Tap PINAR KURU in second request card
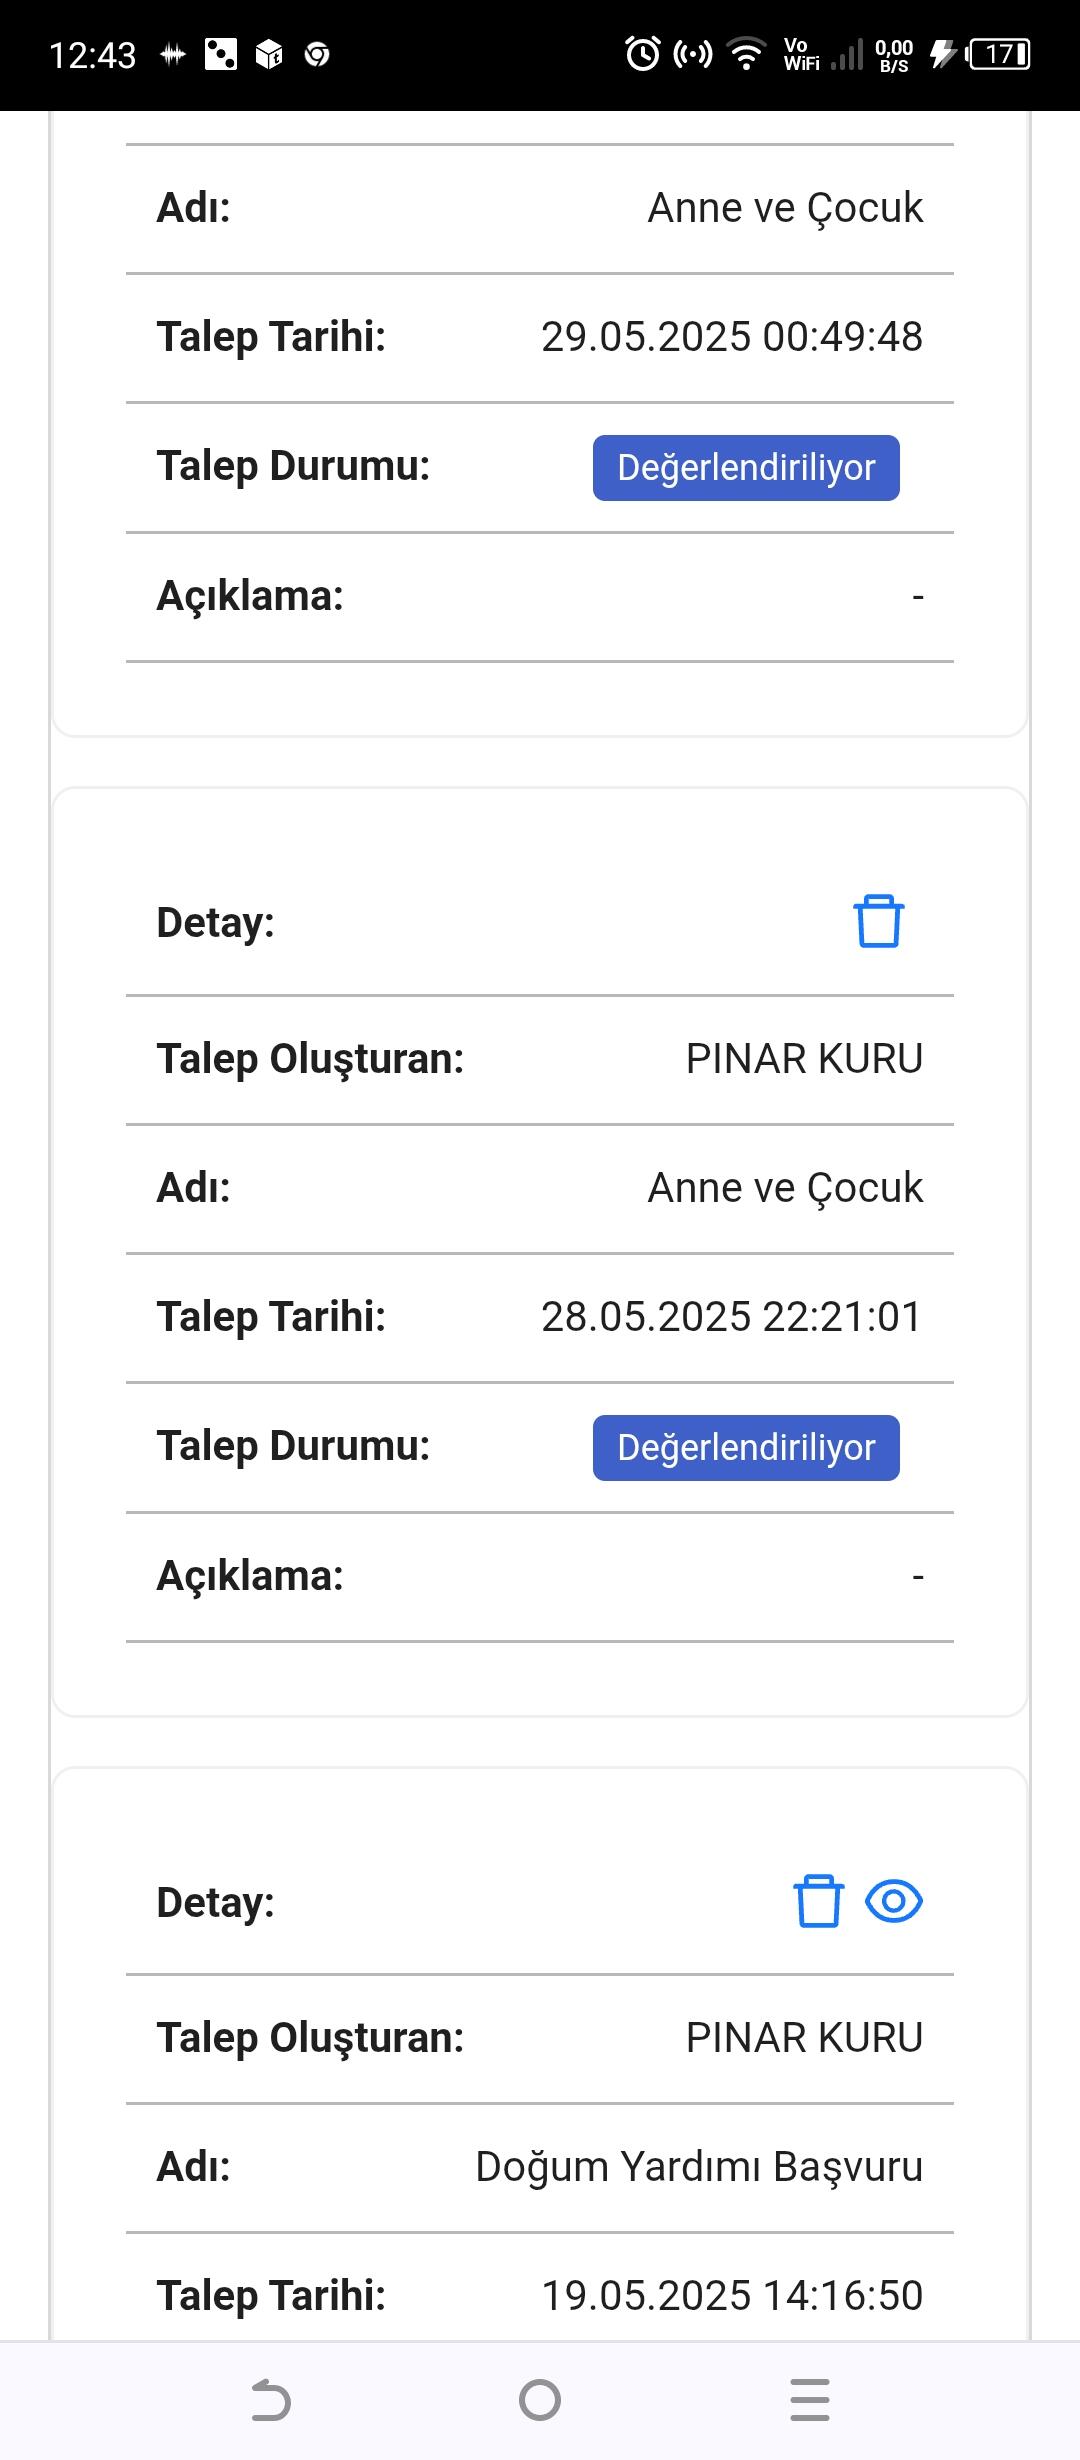Image resolution: width=1080 pixels, height=2460 pixels. click(x=804, y=1059)
